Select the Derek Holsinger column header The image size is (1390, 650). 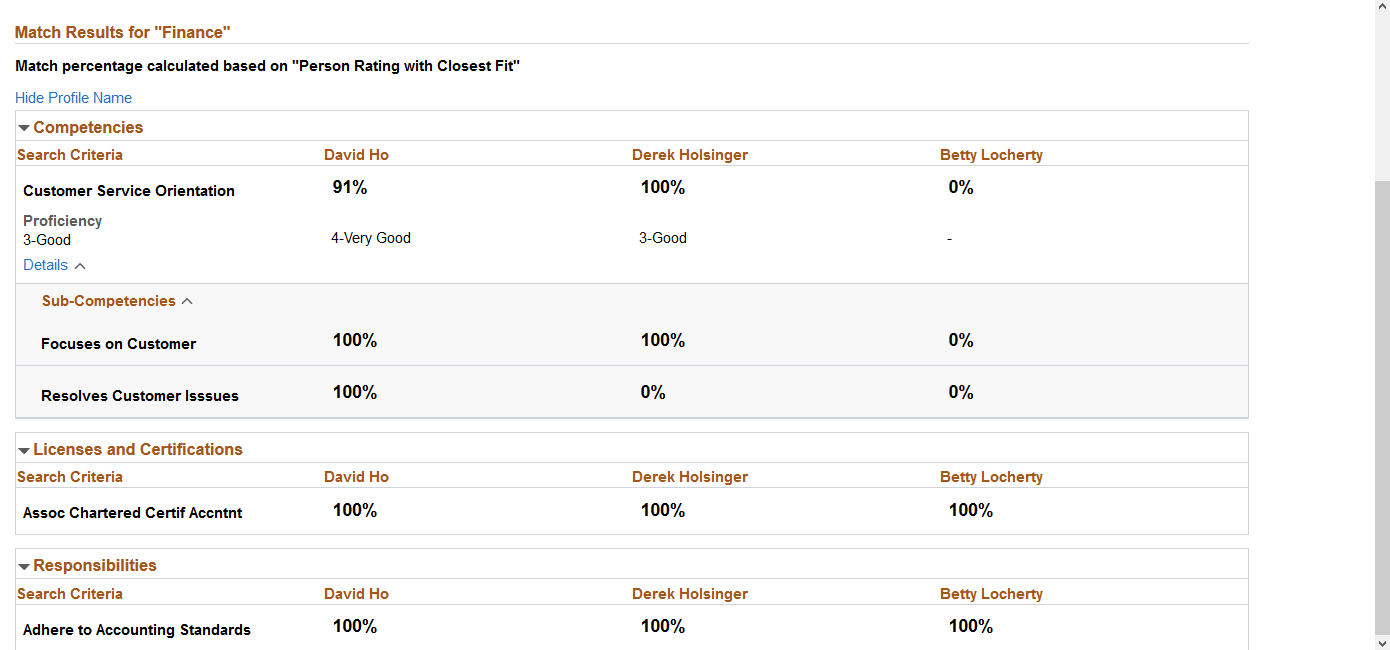coord(690,154)
